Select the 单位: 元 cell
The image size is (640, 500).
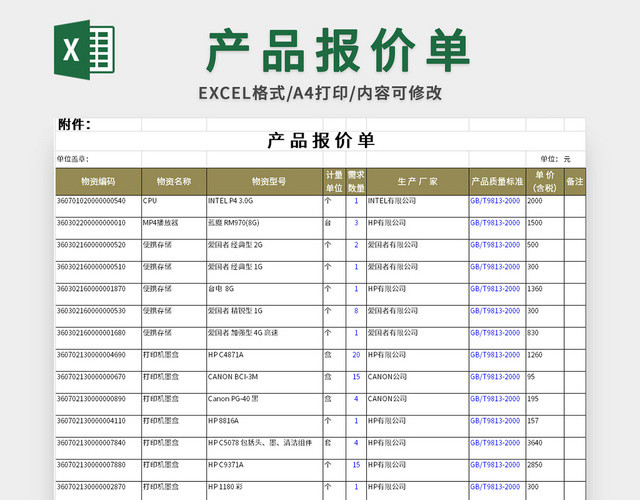[x=556, y=159]
